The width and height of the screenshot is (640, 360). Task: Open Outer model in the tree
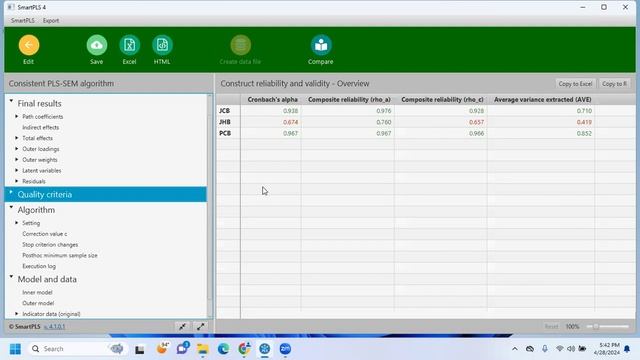click(x=38, y=303)
